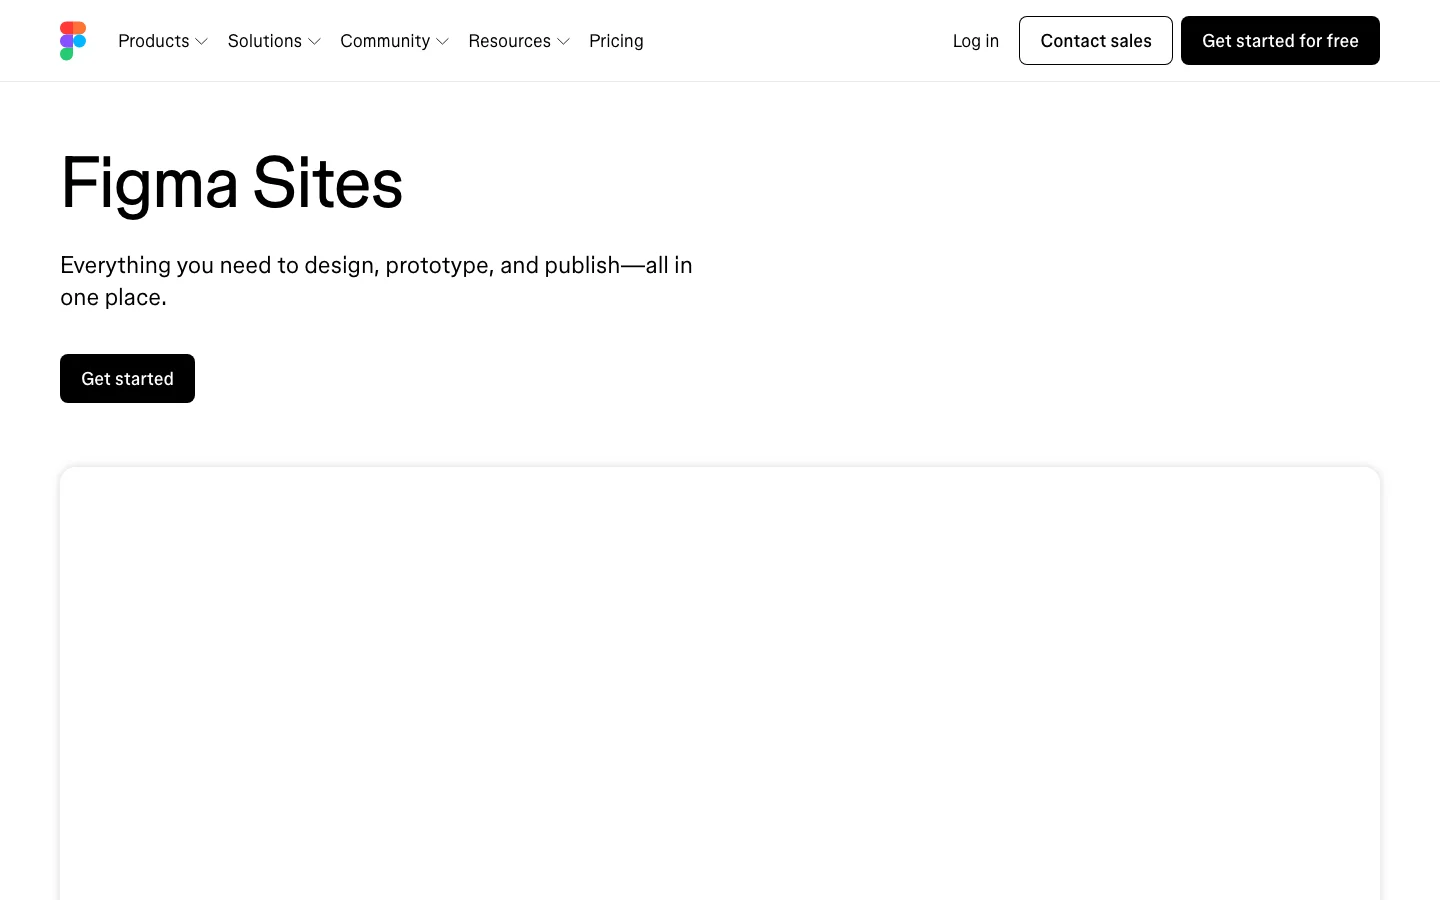1440x900 pixels.
Task: Click the blank preview card
Action: tap(720, 683)
